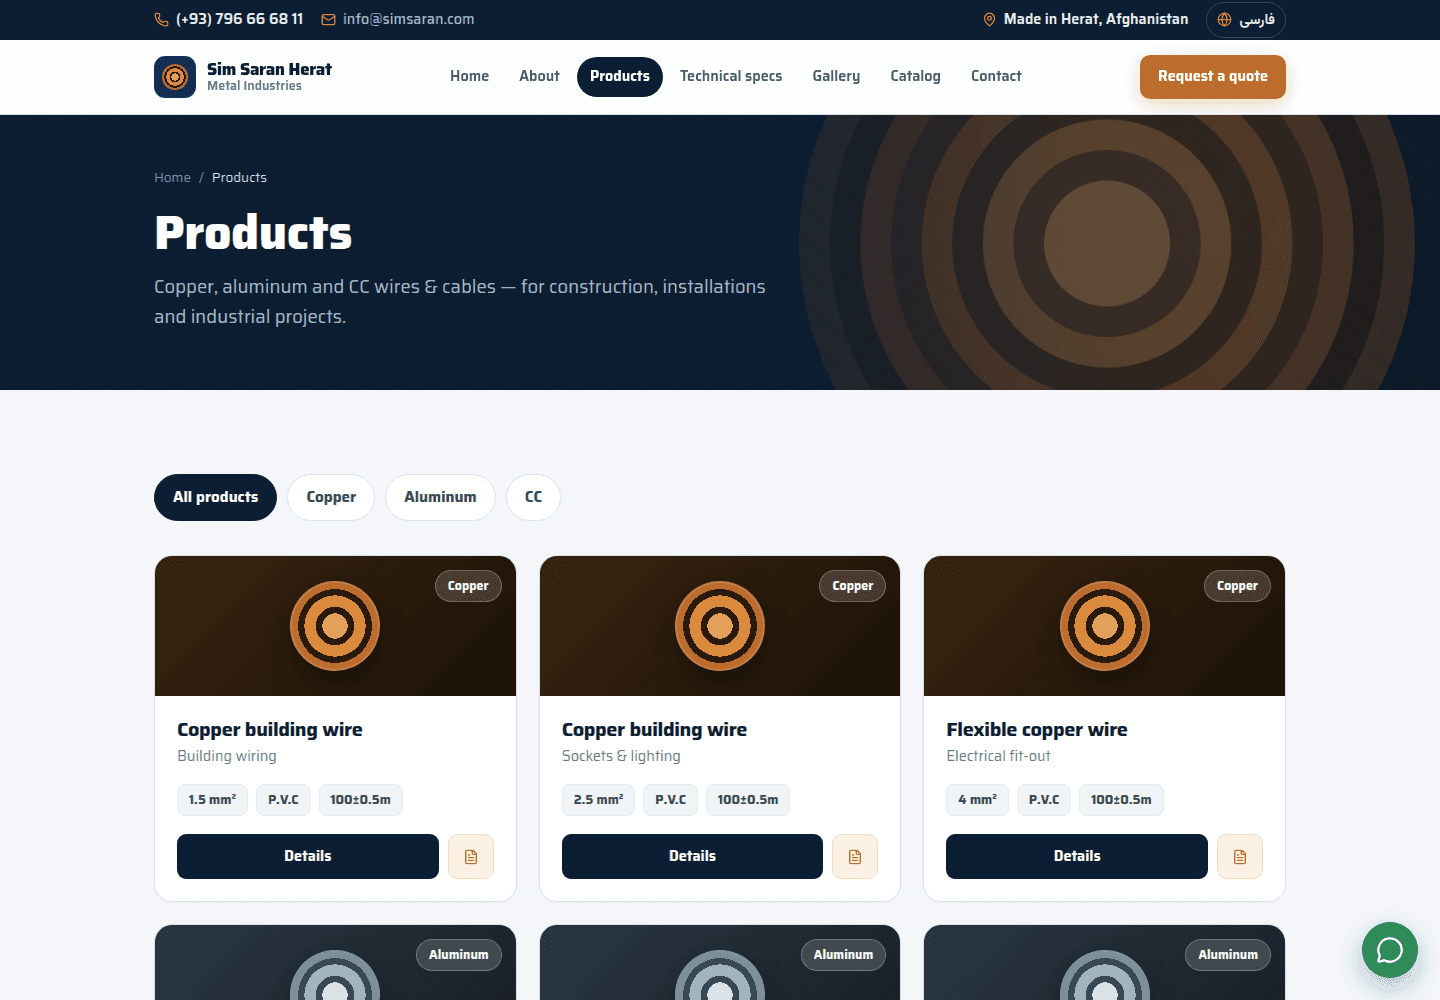Click the 2.5 mm² spec tag
Image resolution: width=1440 pixels, height=1000 pixels.
pos(598,800)
